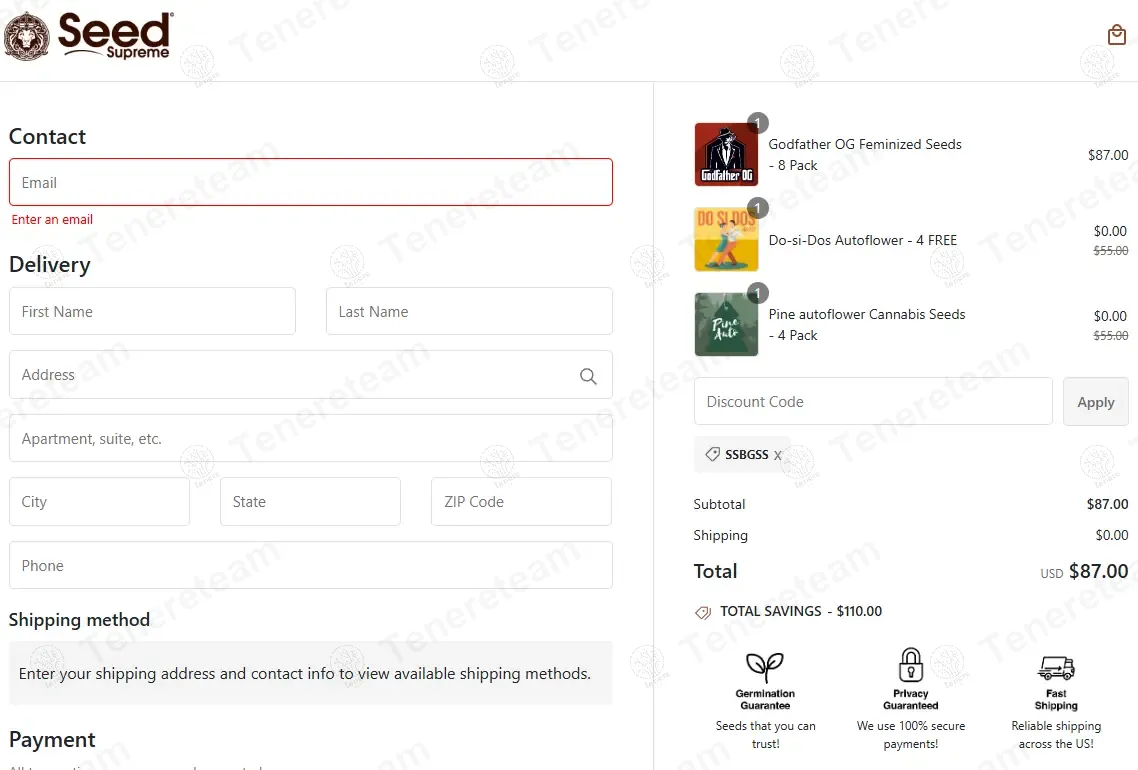Open the Do-si-Dos Autoflower thumbnail

(x=726, y=240)
